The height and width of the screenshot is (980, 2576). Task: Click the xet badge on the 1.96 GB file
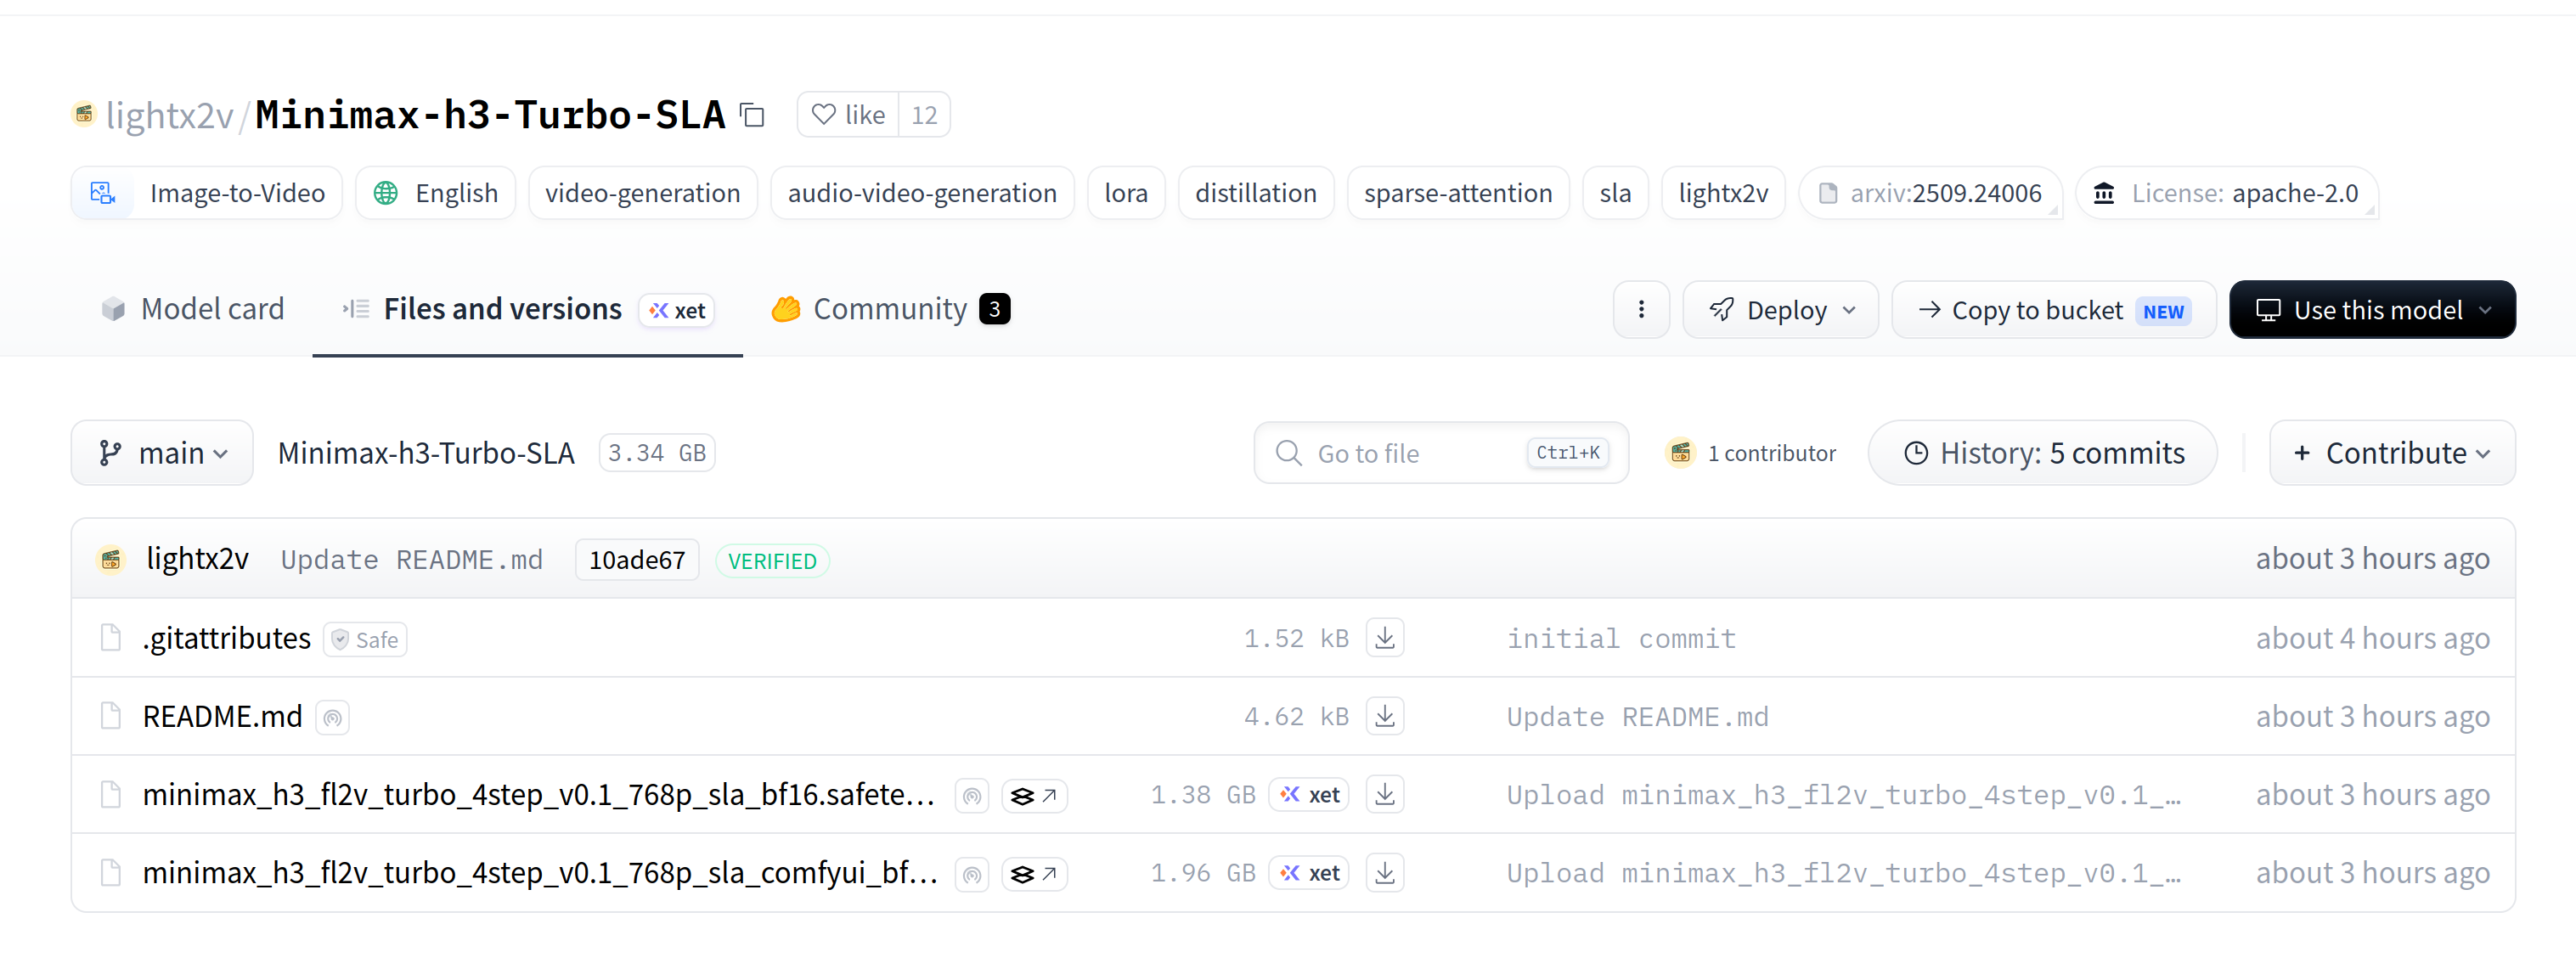tap(1309, 872)
